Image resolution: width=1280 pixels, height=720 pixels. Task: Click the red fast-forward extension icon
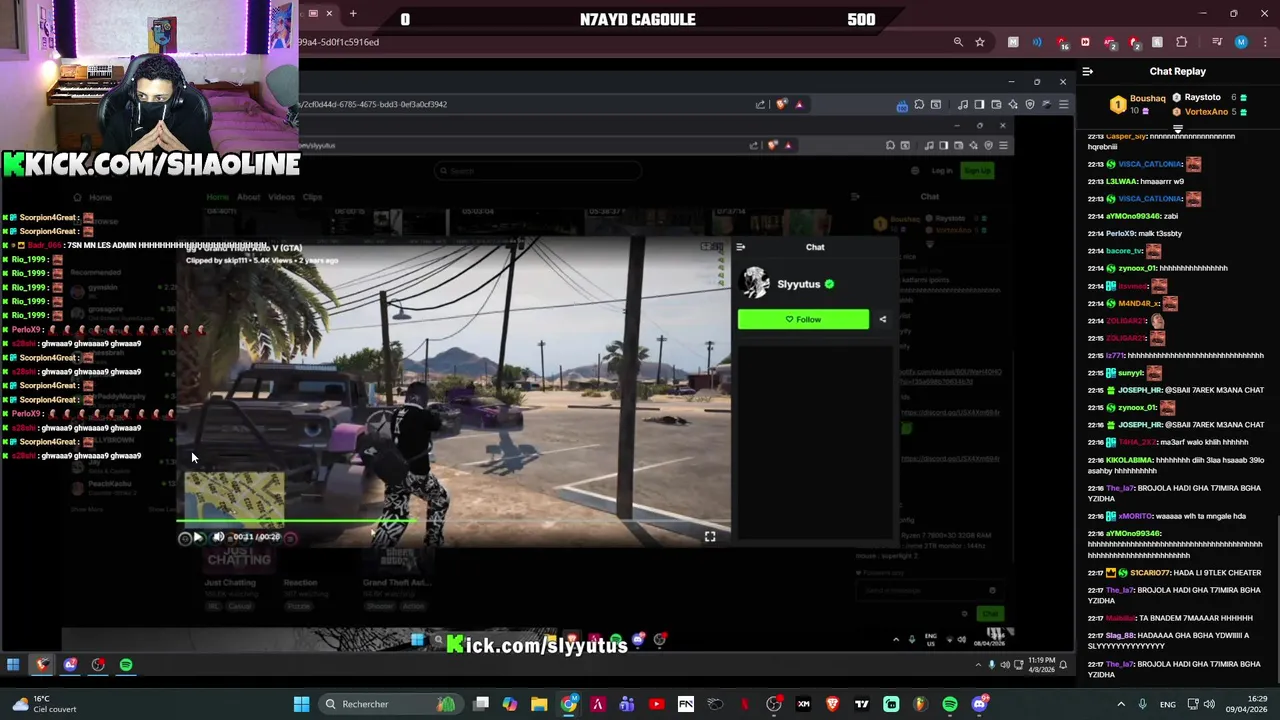click(1085, 42)
